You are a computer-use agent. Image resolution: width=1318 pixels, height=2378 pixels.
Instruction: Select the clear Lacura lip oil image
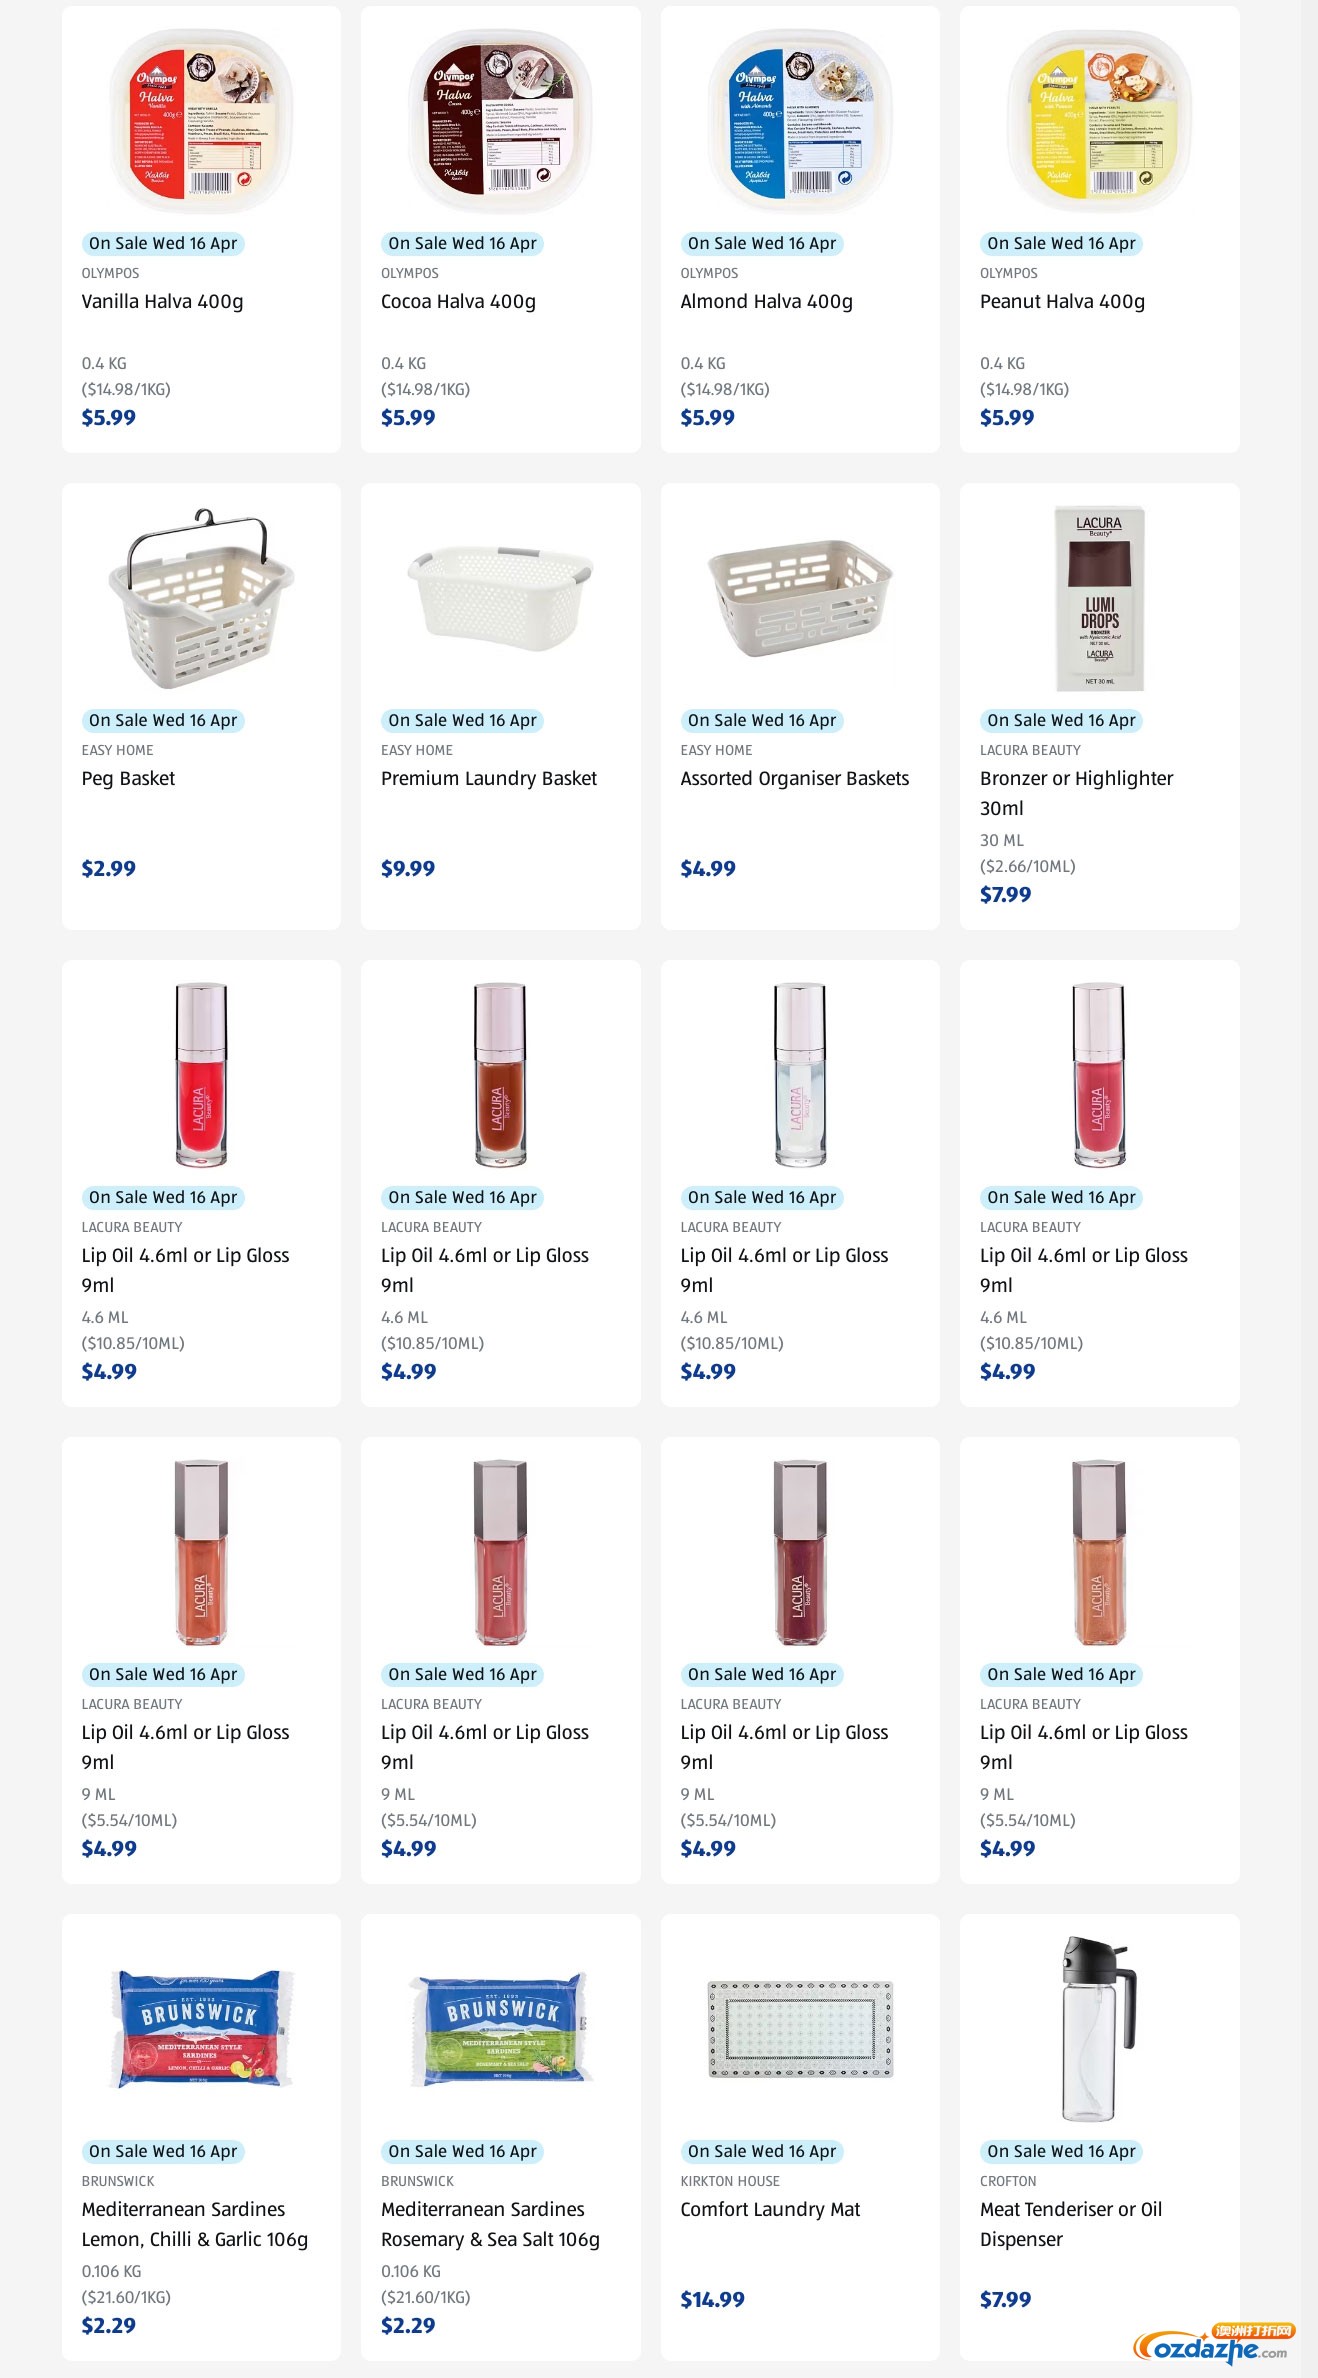point(800,1075)
